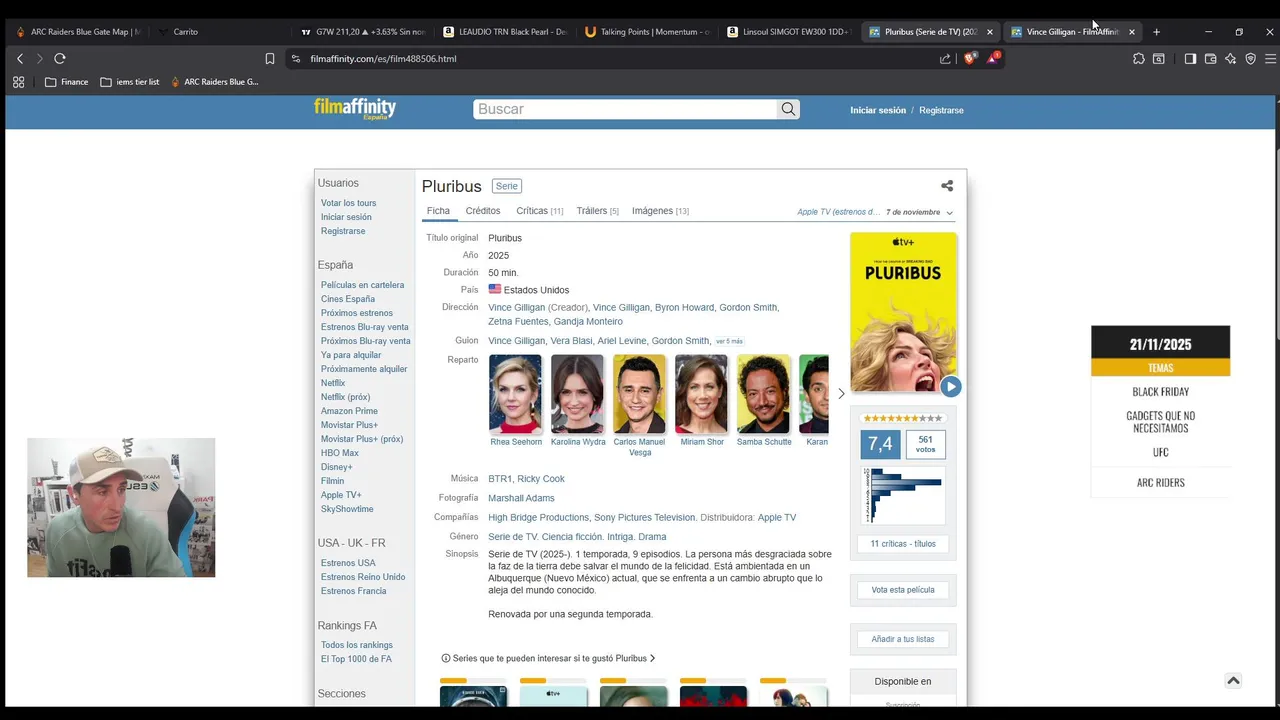Open the Brave Wallet icon

tap(1210, 59)
